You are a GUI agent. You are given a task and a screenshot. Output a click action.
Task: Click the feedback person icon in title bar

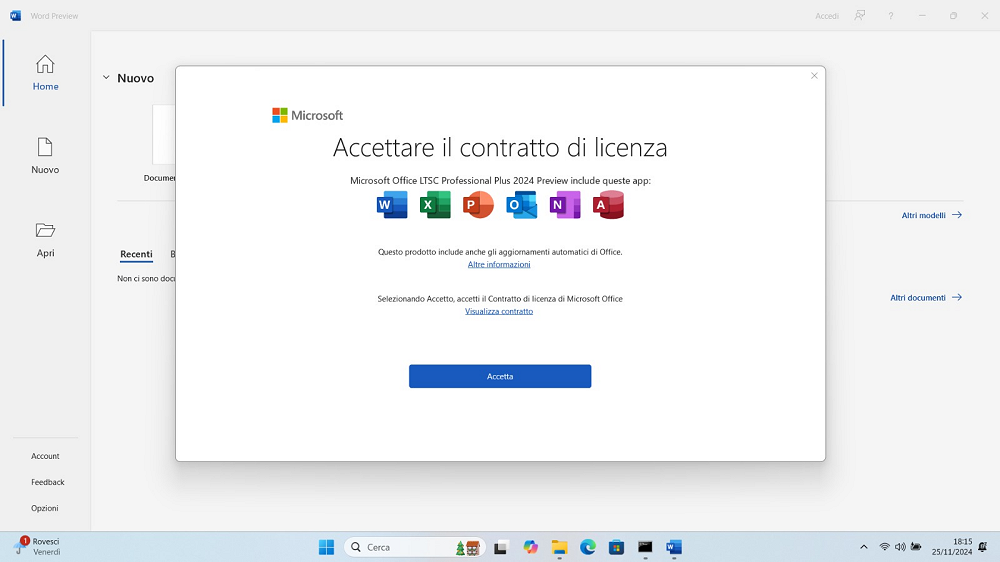pyautogui.click(x=860, y=16)
